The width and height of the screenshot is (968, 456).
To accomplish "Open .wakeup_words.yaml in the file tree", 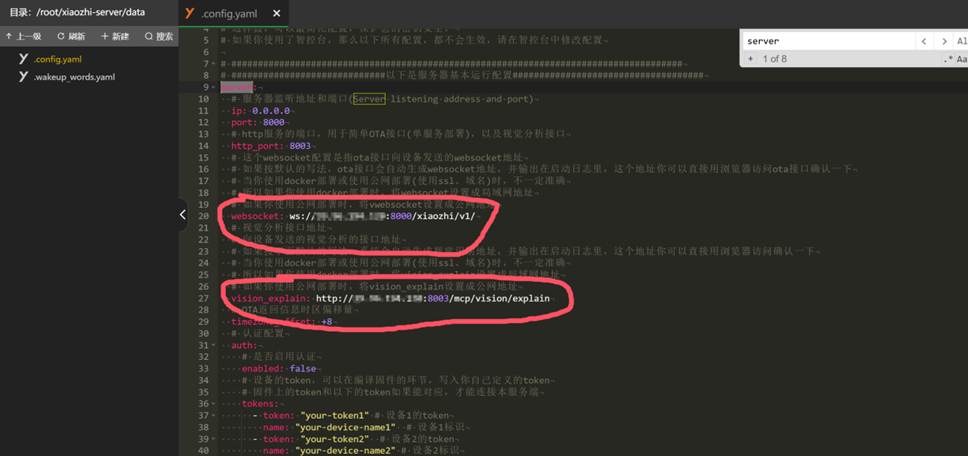I will (73, 76).
